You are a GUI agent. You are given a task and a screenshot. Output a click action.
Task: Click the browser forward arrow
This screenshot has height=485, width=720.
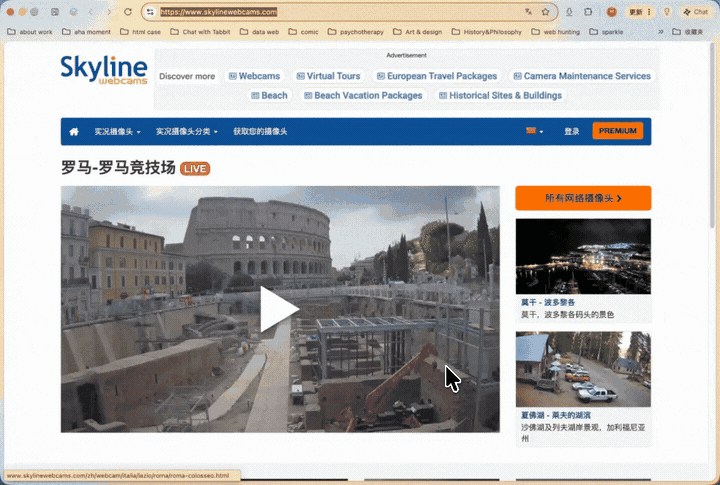click(x=109, y=12)
